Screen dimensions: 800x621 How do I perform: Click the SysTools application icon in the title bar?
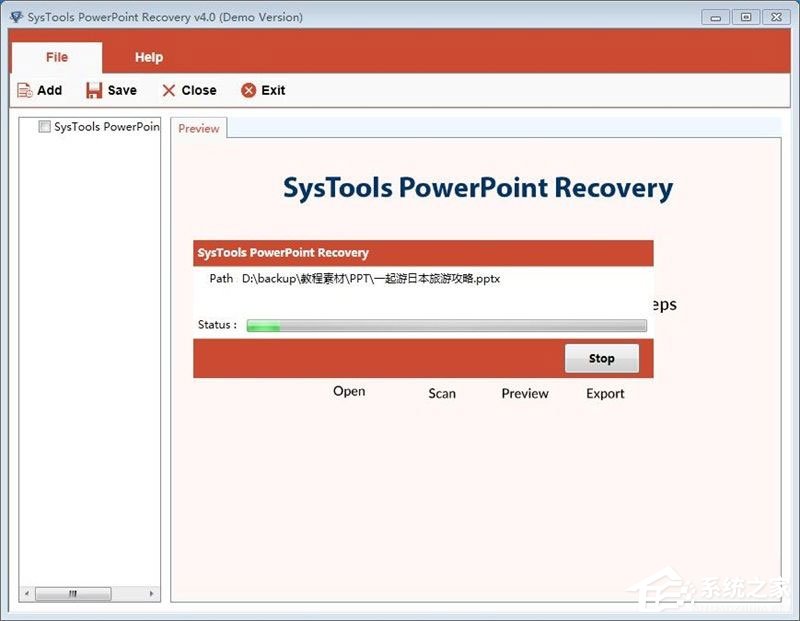coord(16,16)
